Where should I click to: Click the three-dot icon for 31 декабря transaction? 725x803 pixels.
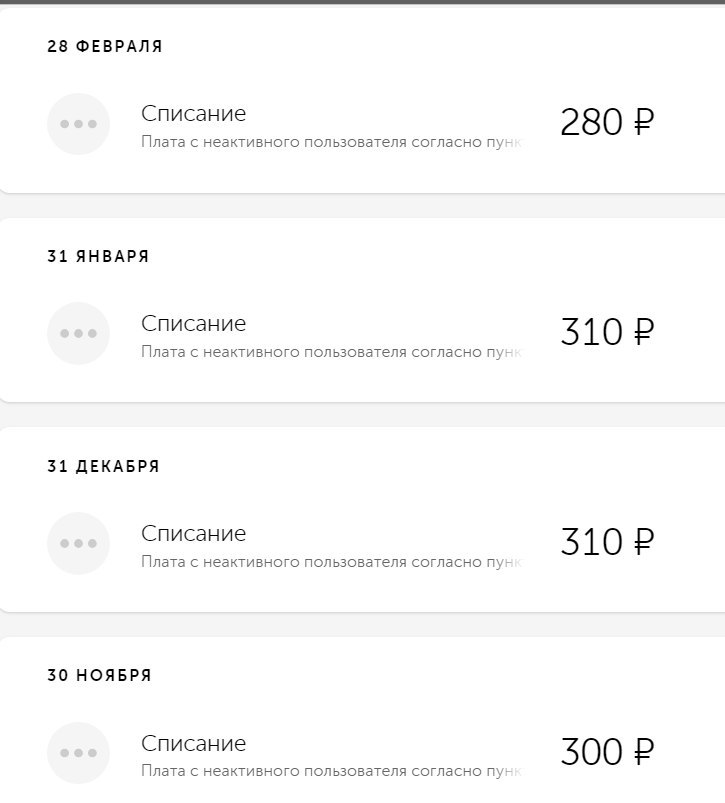point(78,543)
